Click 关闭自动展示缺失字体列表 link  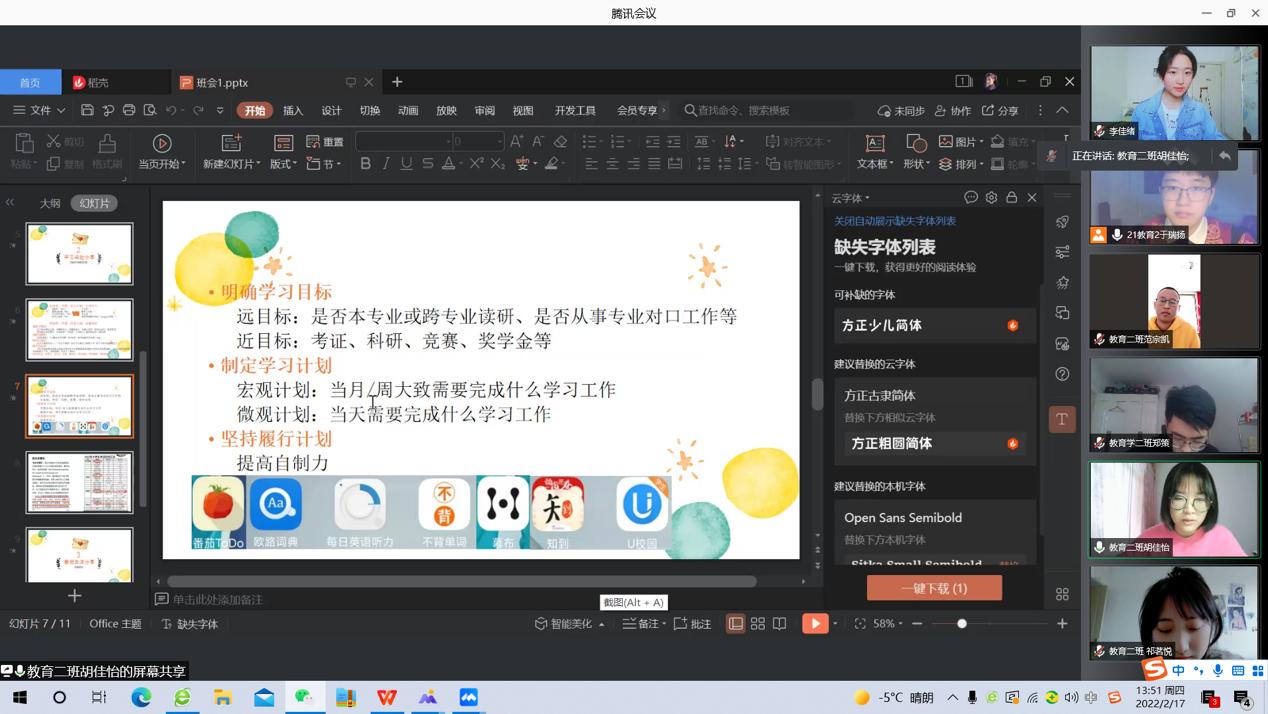pos(895,221)
